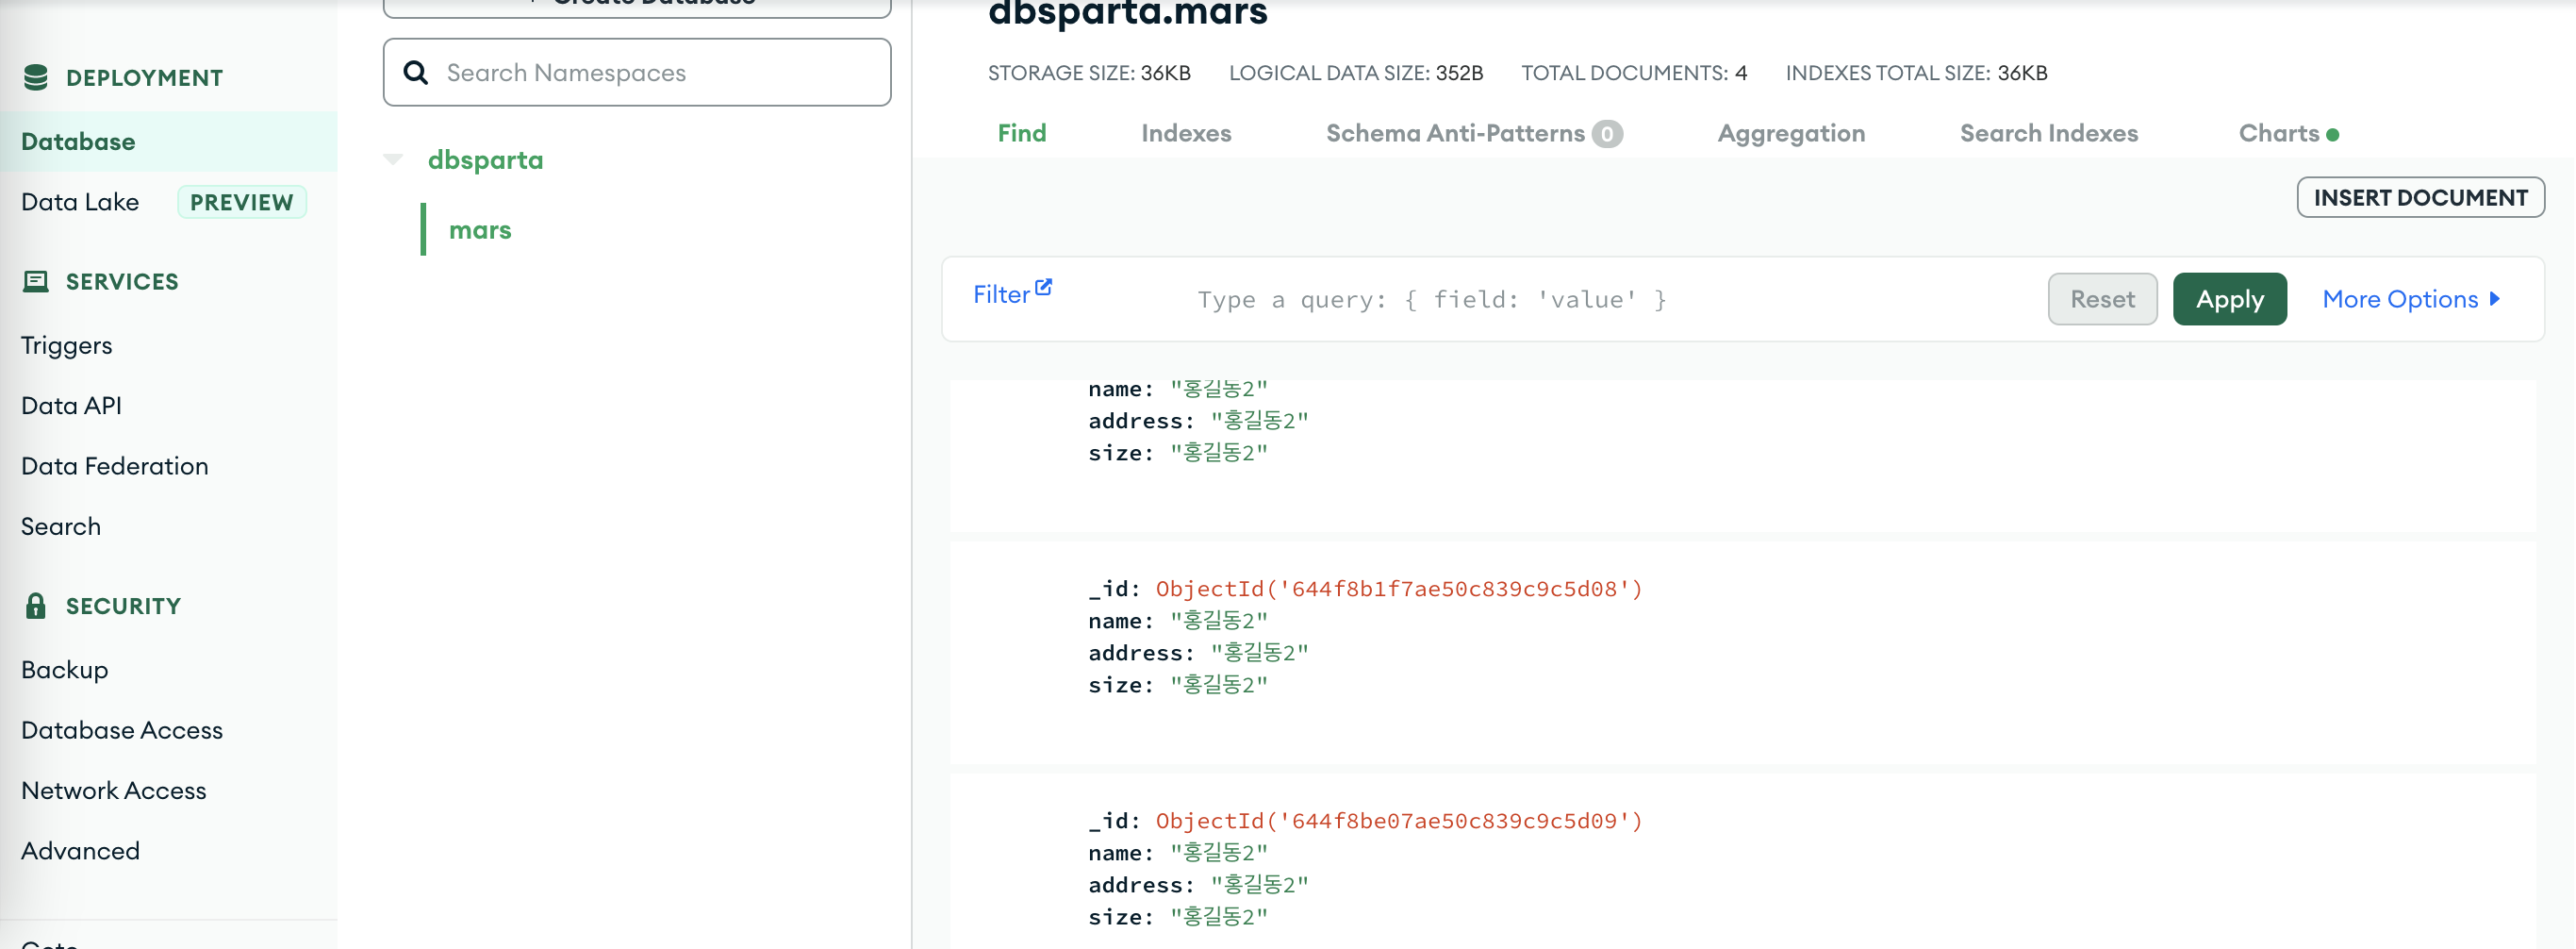The height and width of the screenshot is (949, 2576).
Task: Click the More Options arrow icon
Action: point(2495,298)
